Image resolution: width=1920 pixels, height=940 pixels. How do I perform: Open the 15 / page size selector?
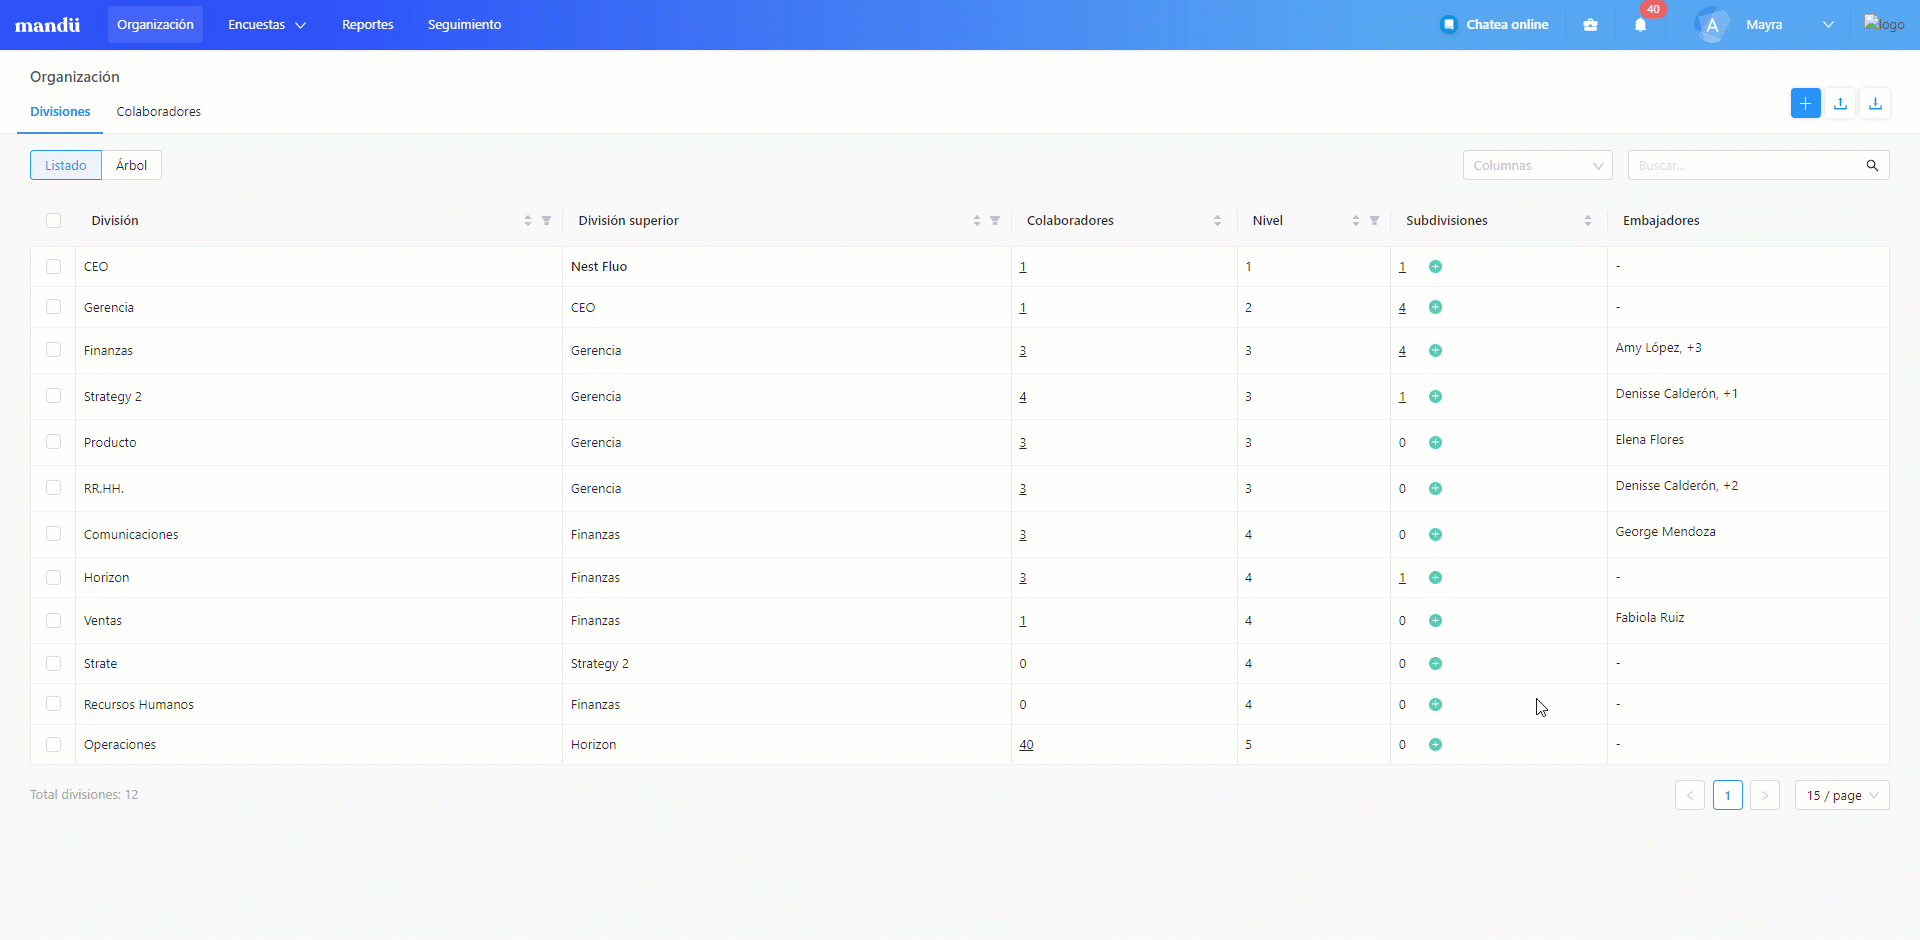pos(1842,796)
